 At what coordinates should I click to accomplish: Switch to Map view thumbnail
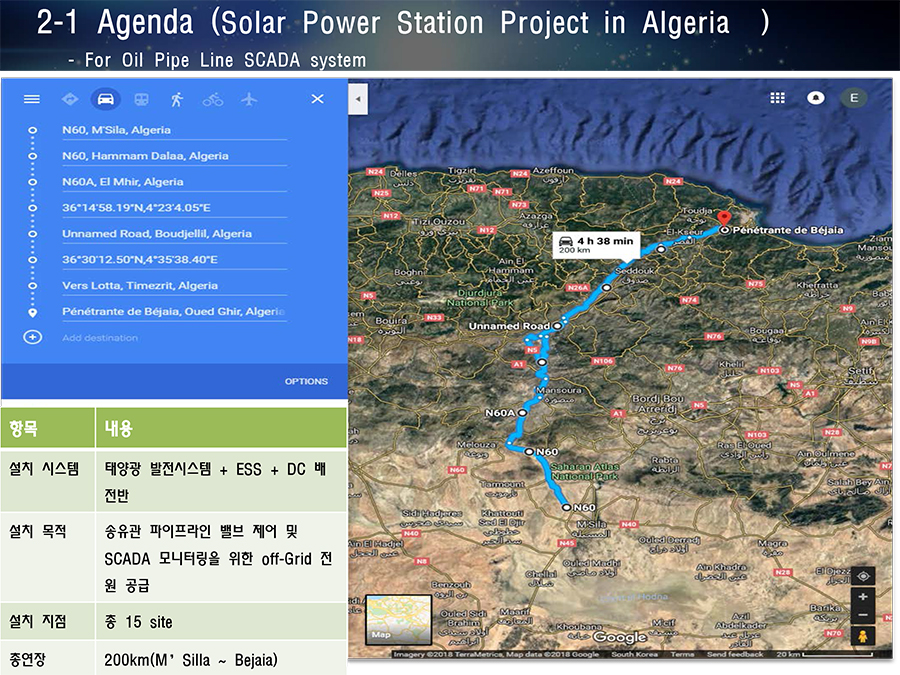pyautogui.click(x=398, y=619)
